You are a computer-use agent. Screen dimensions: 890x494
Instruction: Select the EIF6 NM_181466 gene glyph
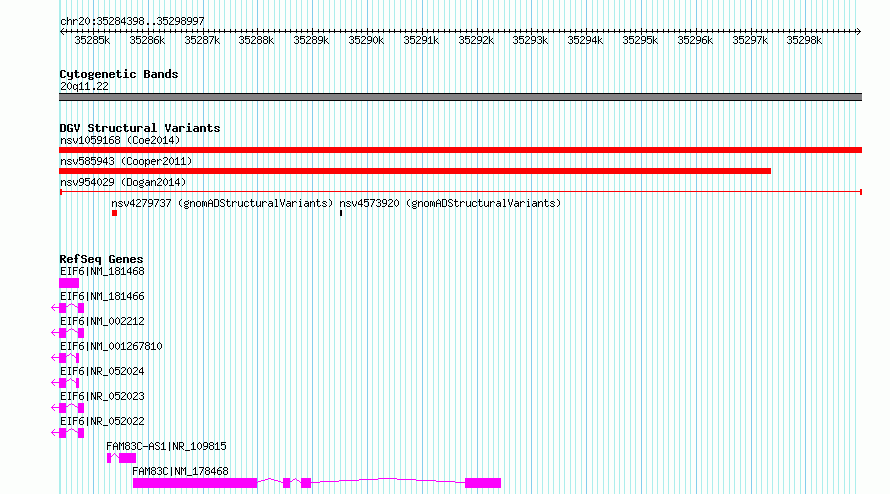68,308
